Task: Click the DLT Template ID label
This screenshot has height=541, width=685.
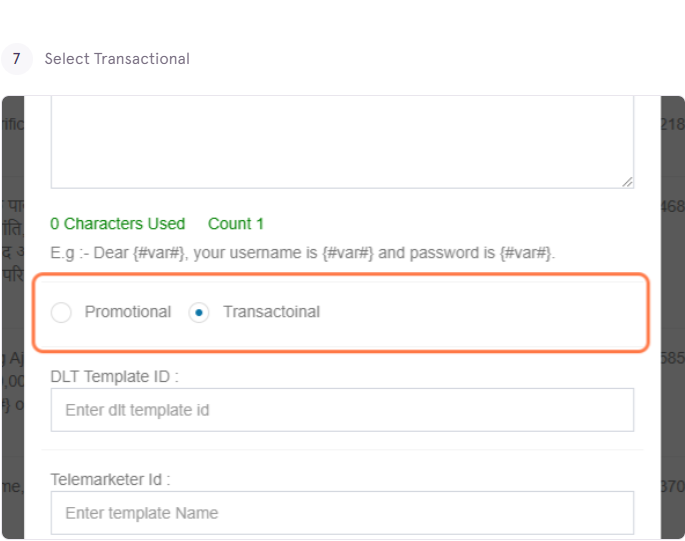Action: [114, 376]
